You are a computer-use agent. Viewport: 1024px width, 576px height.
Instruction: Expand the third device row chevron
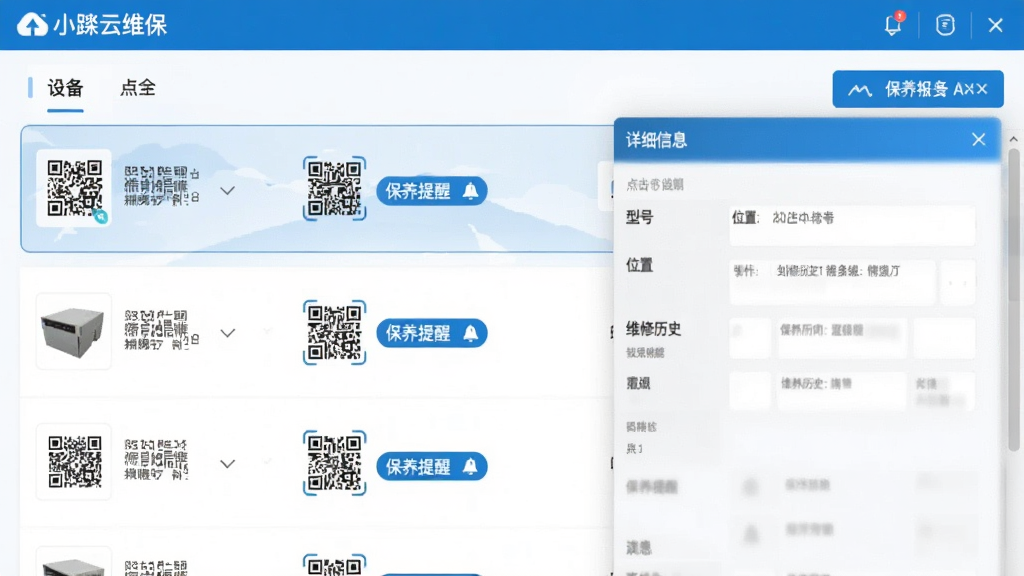pyautogui.click(x=227, y=464)
